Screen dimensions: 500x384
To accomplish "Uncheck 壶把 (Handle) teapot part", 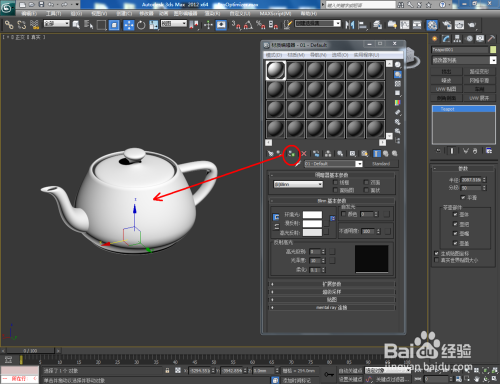I will pos(455,224).
